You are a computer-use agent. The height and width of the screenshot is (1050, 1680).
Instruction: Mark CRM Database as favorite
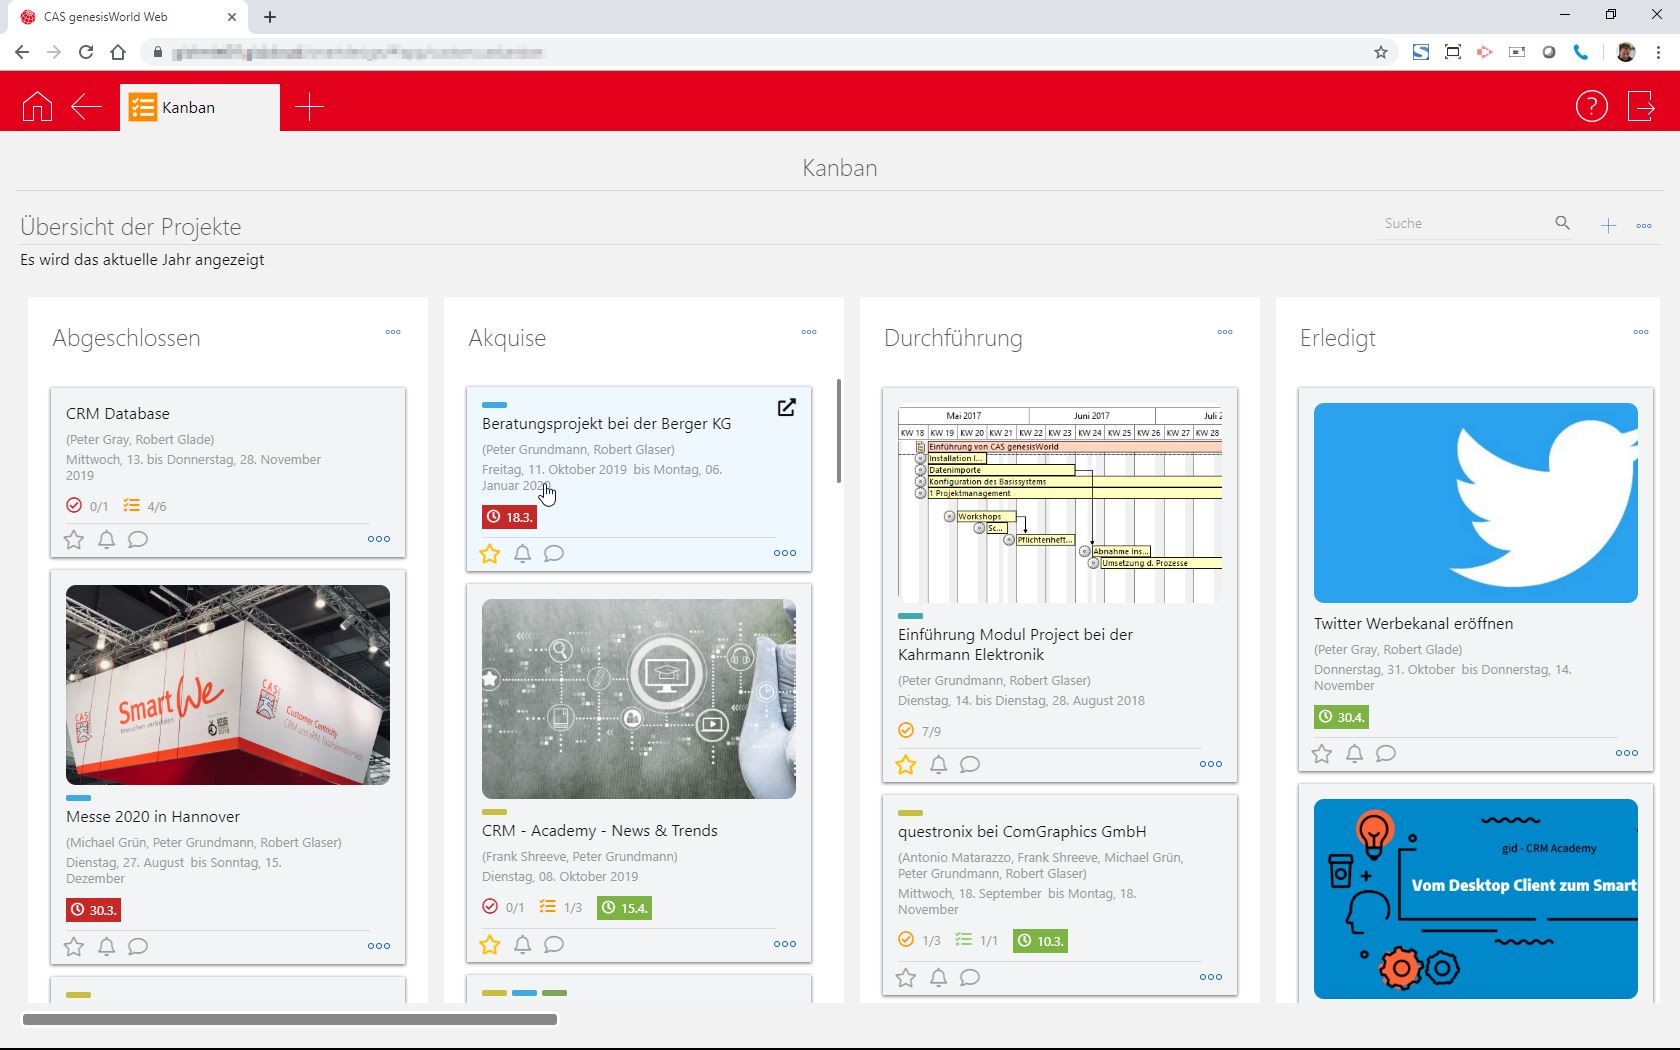(x=74, y=540)
